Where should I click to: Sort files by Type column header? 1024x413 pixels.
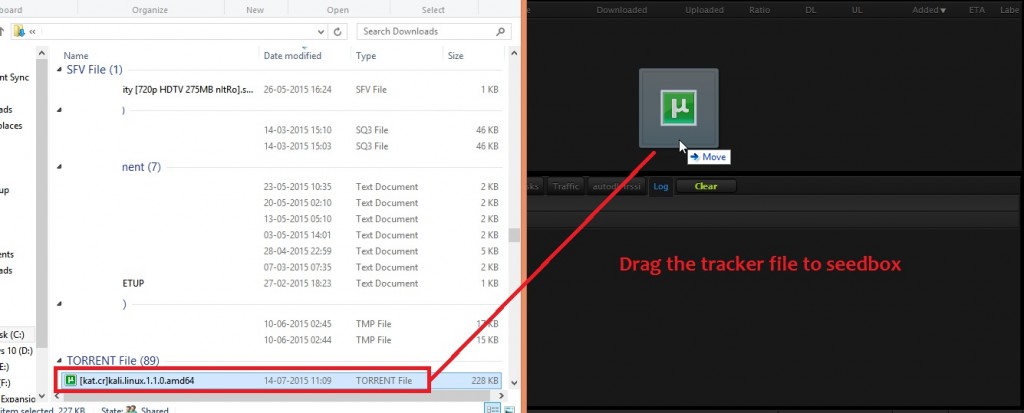click(366, 56)
